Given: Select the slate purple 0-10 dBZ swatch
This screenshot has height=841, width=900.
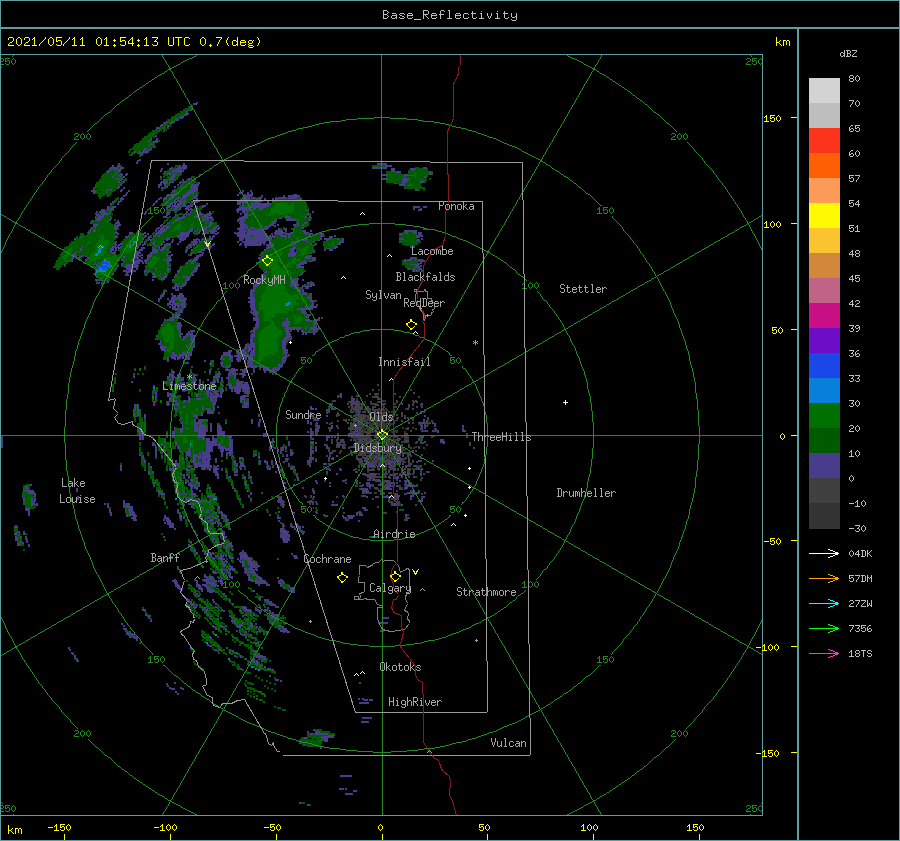Looking at the screenshot, I should 824,466.
